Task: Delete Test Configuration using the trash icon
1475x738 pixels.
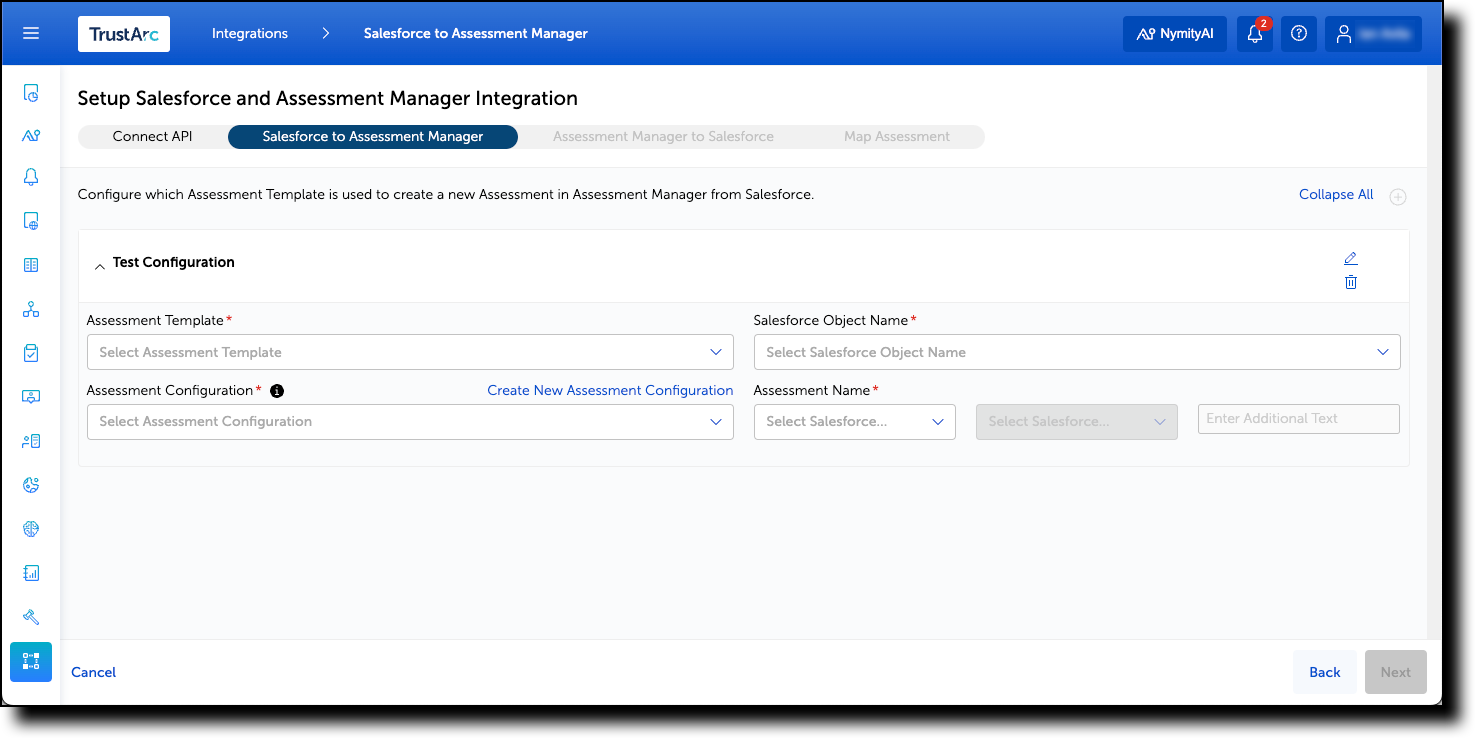Action: (1351, 282)
